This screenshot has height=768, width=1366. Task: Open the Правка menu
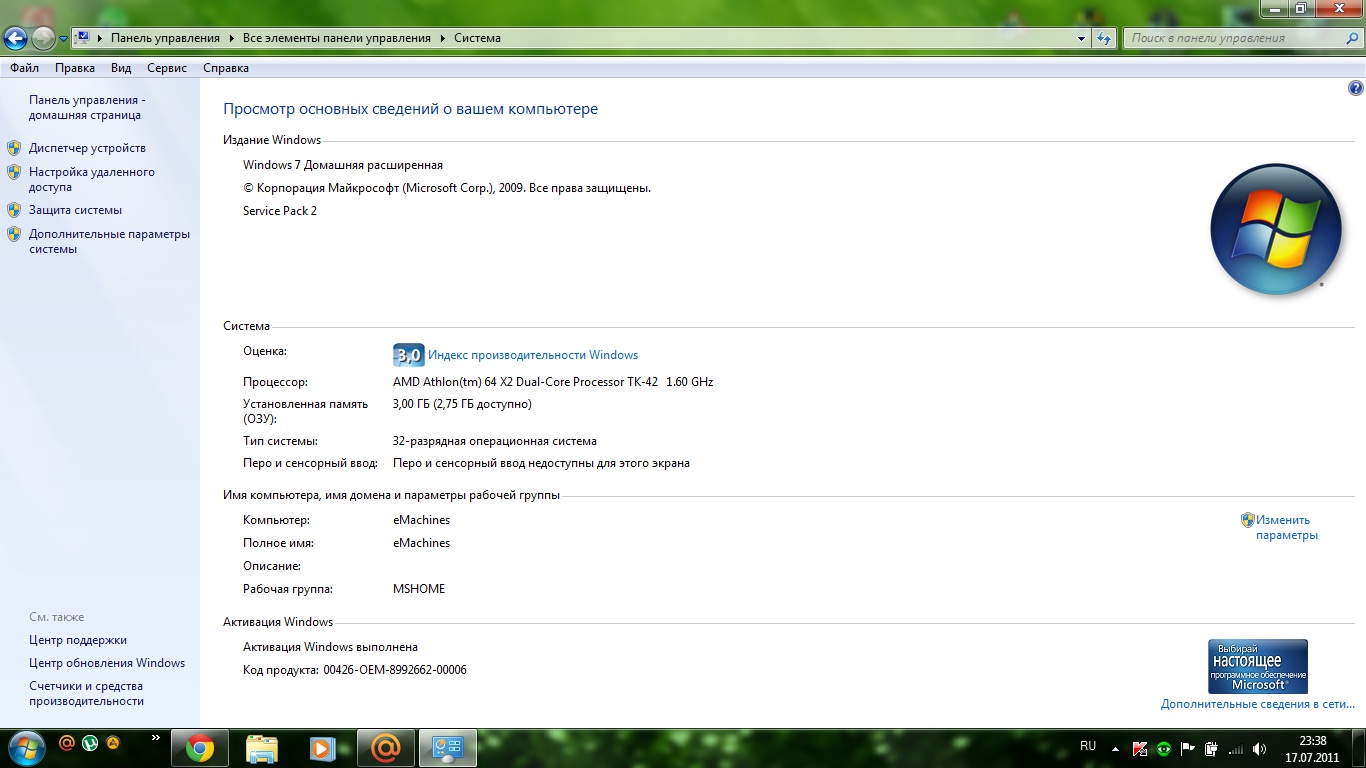[75, 68]
